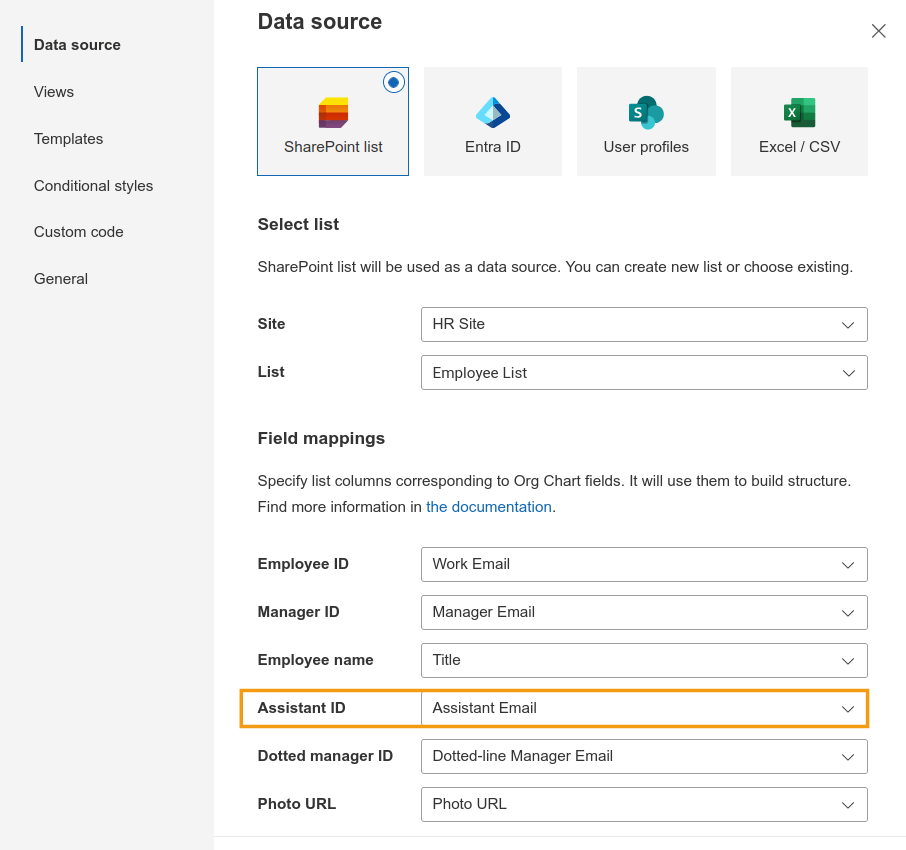Select the Excel / CSV data source

[799, 121]
